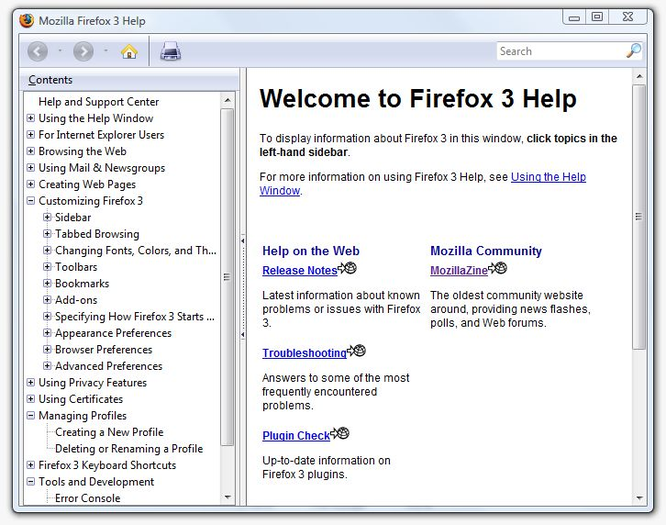The width and height of the screenshot is (666, 525).
Task: Collapse Customizing Firefox 3 node
Action: point(31,200)
